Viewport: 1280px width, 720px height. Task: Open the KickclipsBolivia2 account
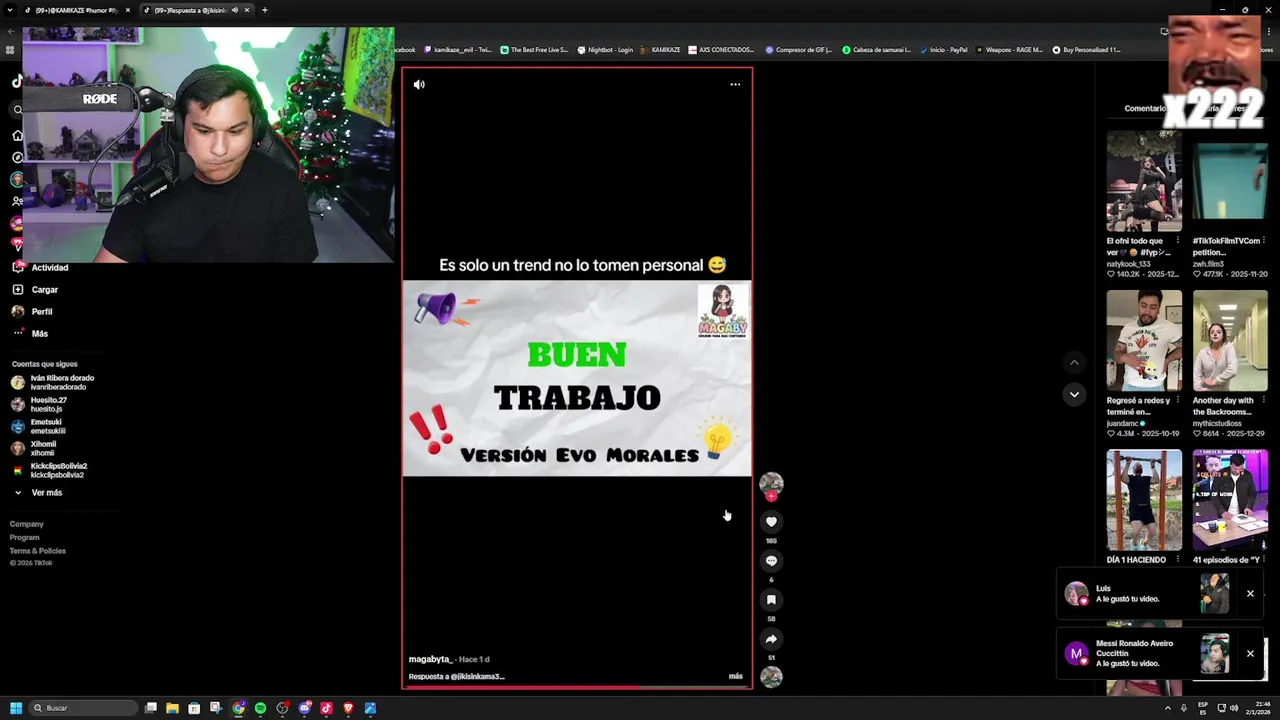point(49,470)
